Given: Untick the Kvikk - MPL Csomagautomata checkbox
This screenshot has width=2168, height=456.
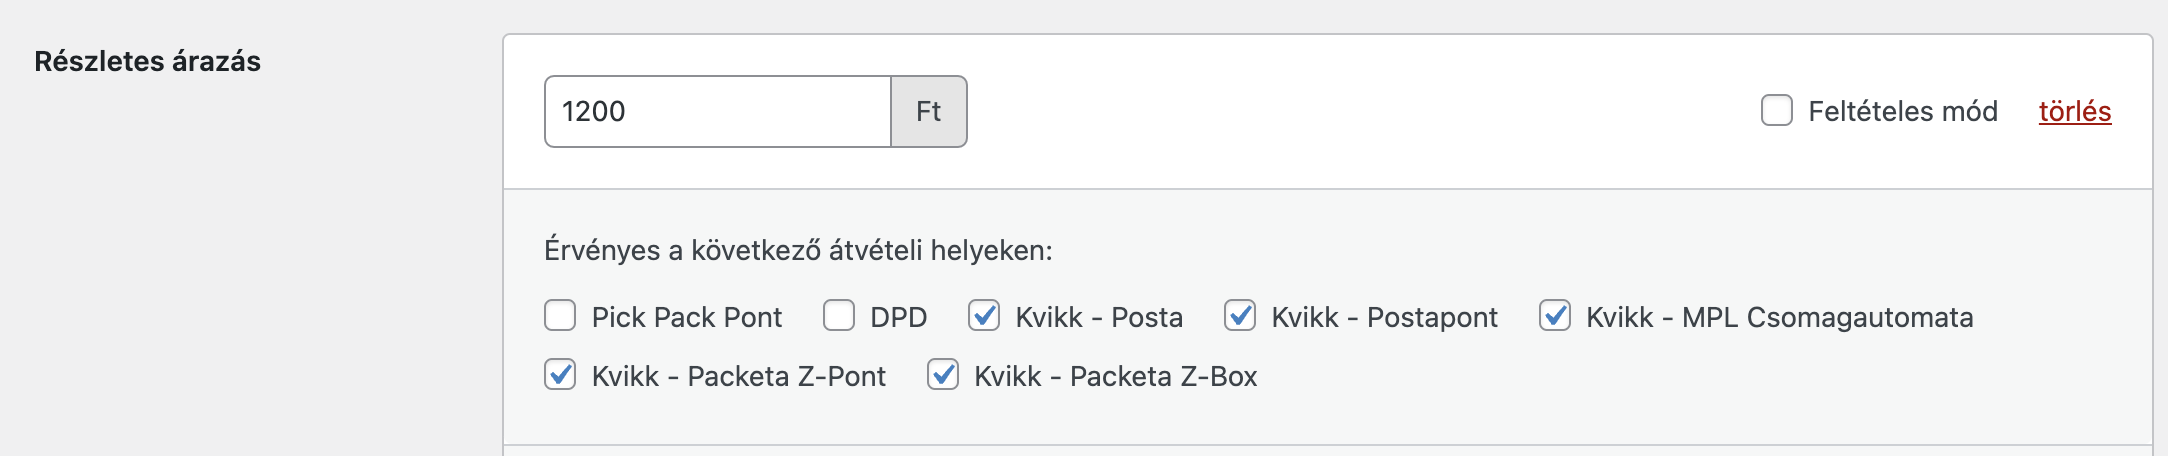Looking at the screenshot, I should click(x=1555, y=316).
